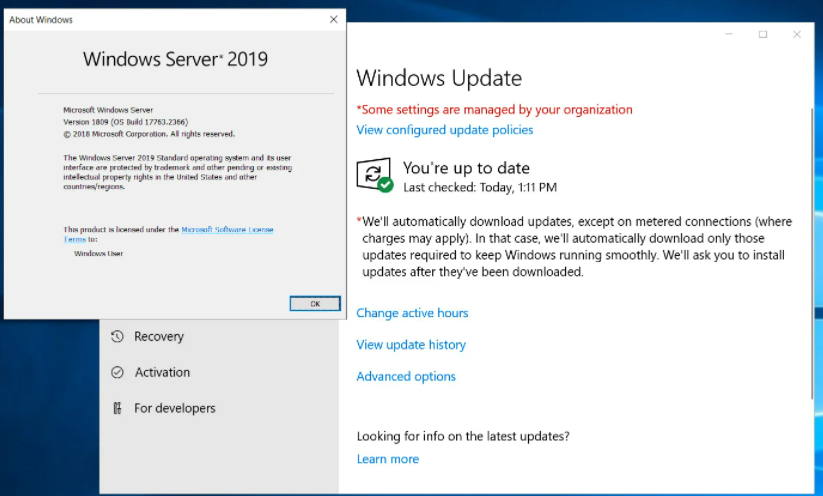This screenshot has width=823, height=496.
Task: Maximize the Settings window
Action: click(x=763, y=34)
